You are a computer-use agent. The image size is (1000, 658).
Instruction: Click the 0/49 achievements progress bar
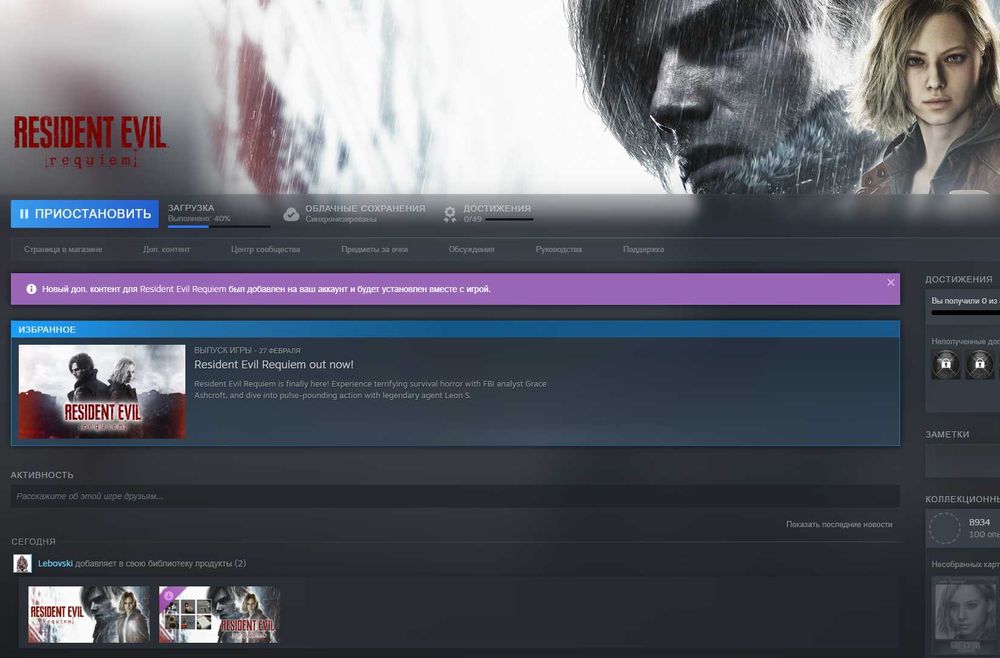(509, 219)
